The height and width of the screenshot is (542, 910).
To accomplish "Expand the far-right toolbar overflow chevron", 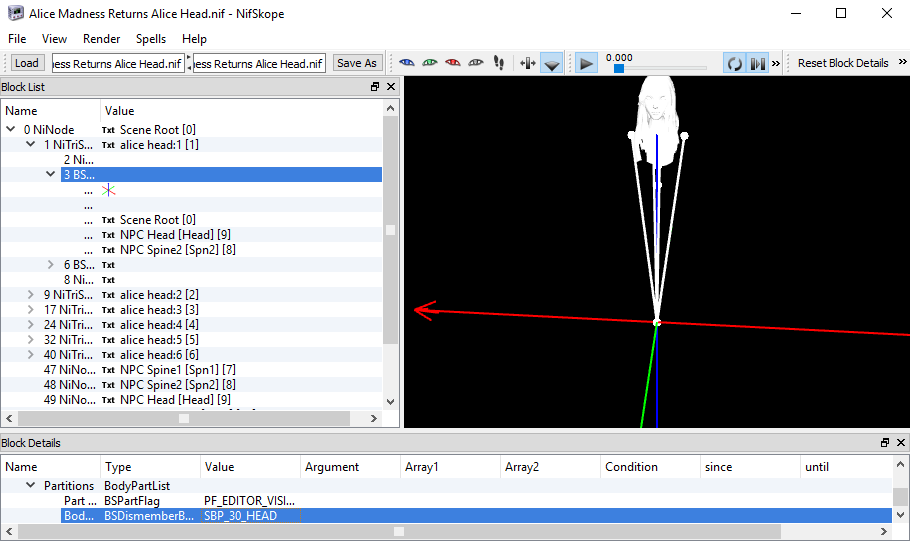I will 902,62.
